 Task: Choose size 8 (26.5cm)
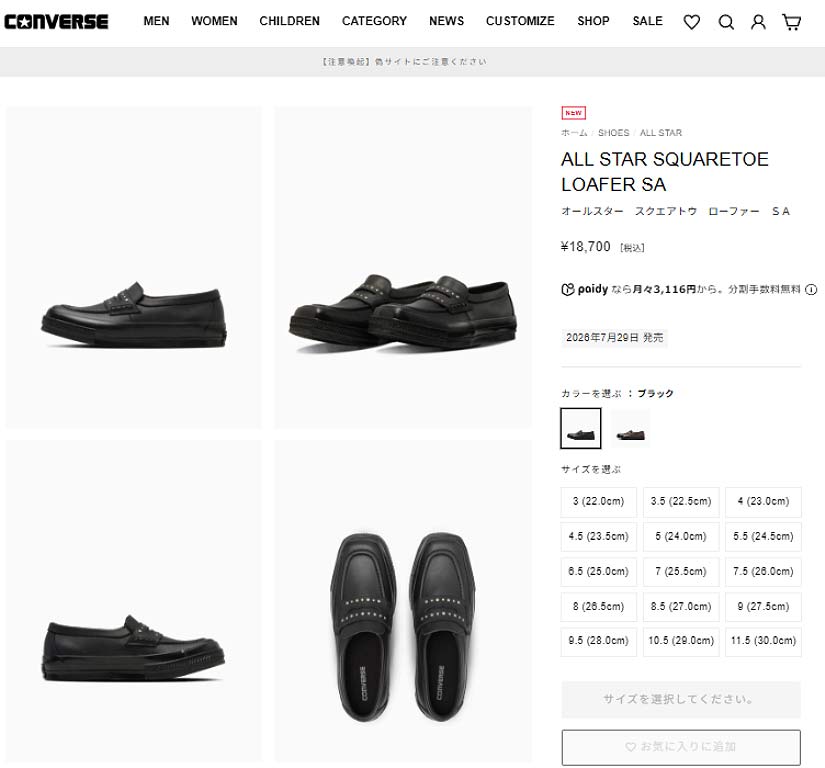point(599,607)
